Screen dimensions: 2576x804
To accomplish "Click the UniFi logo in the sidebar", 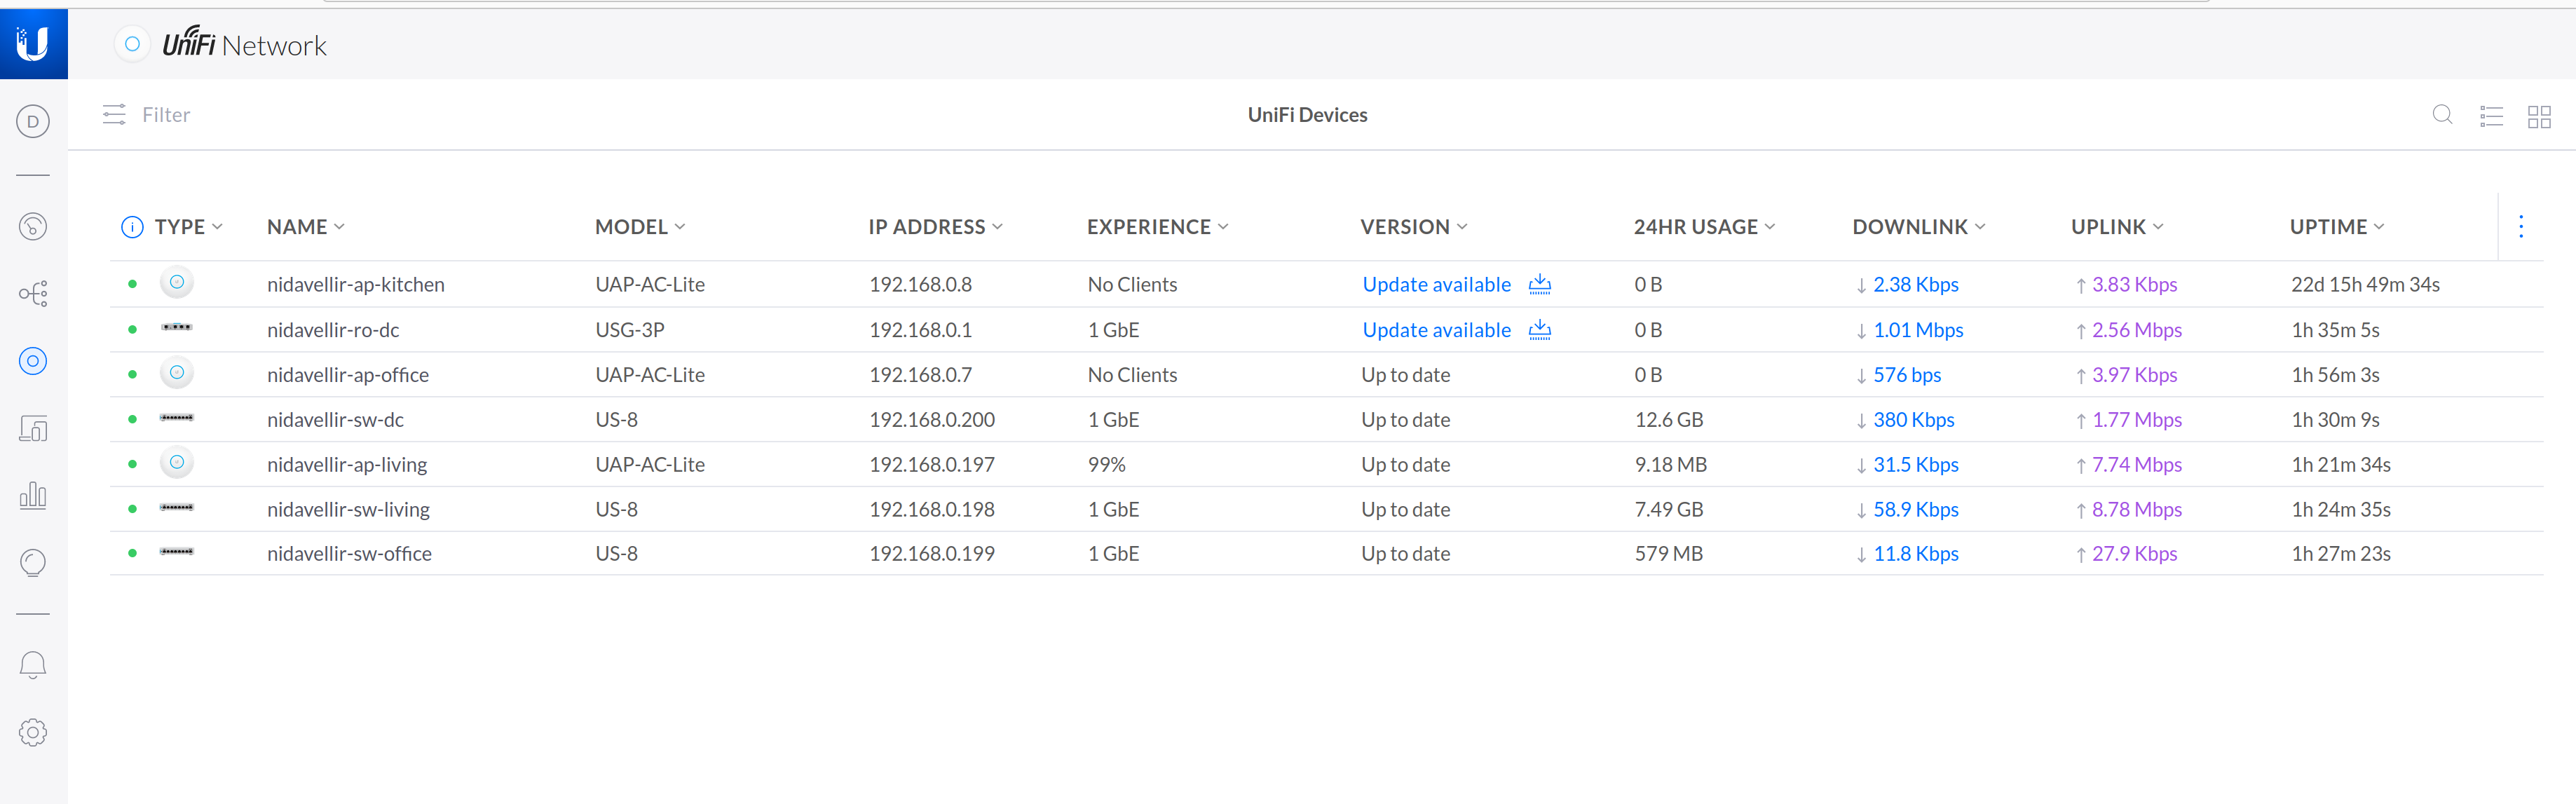I will pyautogui.click(x=33, y=43).
